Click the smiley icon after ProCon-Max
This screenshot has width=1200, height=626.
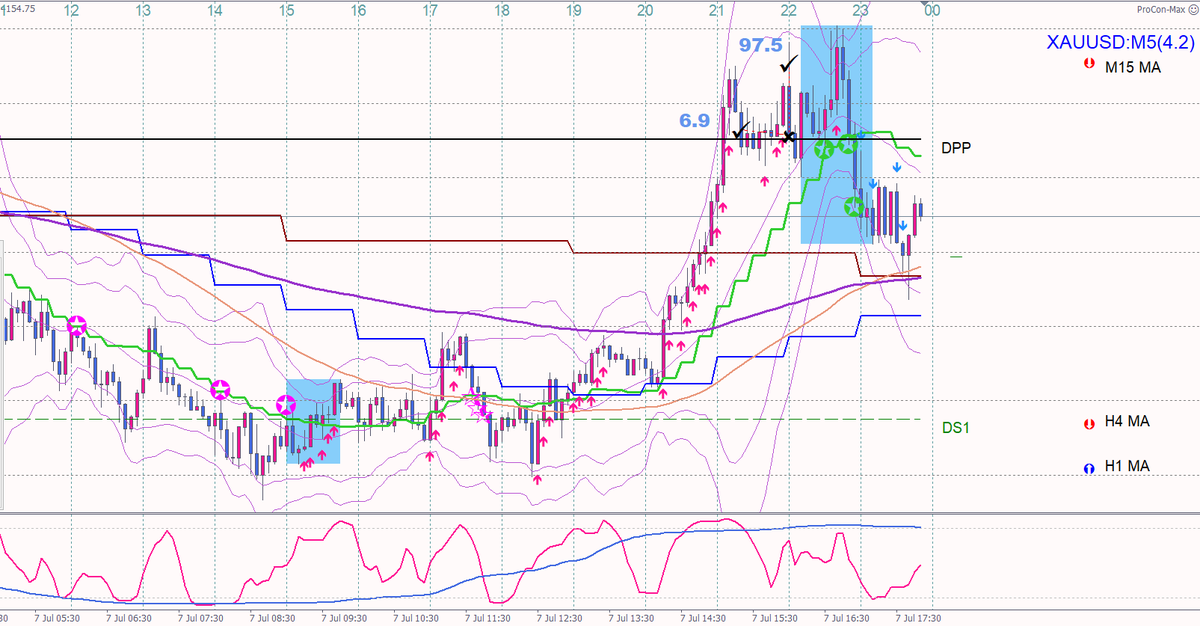pos(1191,9)
